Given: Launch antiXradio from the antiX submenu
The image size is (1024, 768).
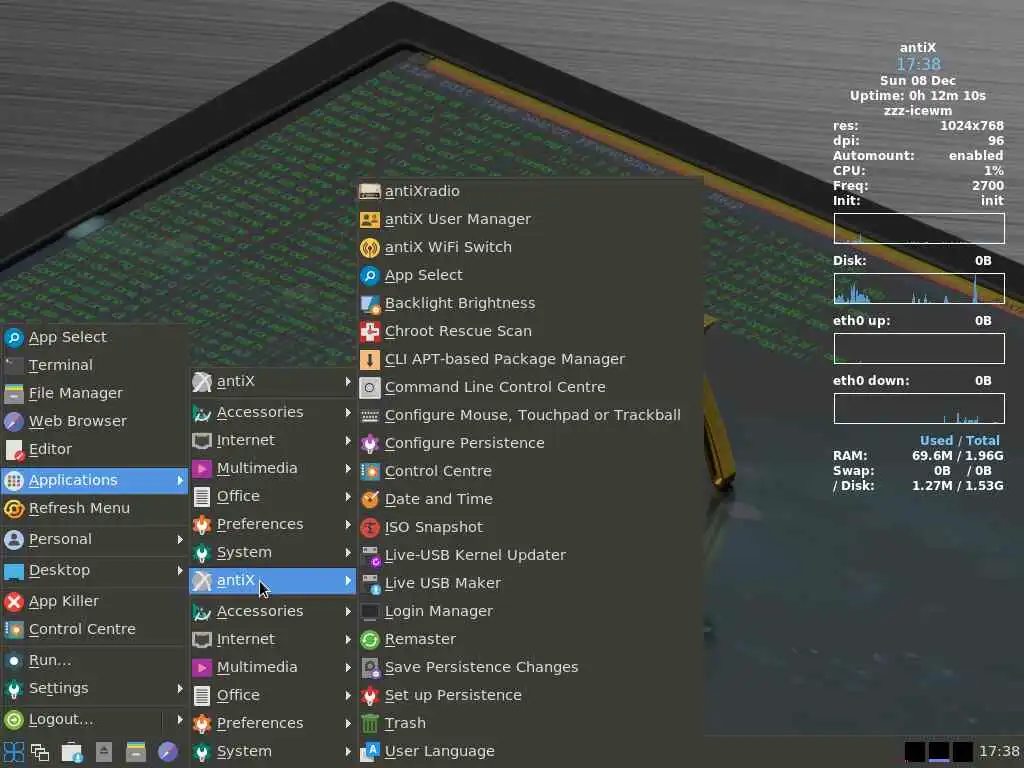Looking at the screenshot, I should click(530, 191).
